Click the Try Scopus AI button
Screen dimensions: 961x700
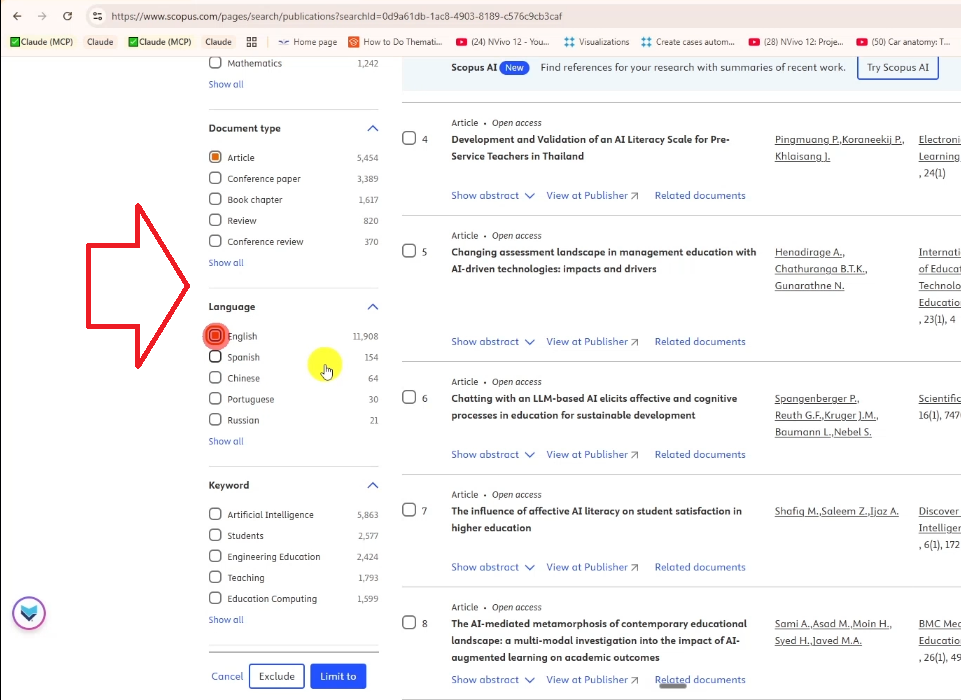coord(897,67)
